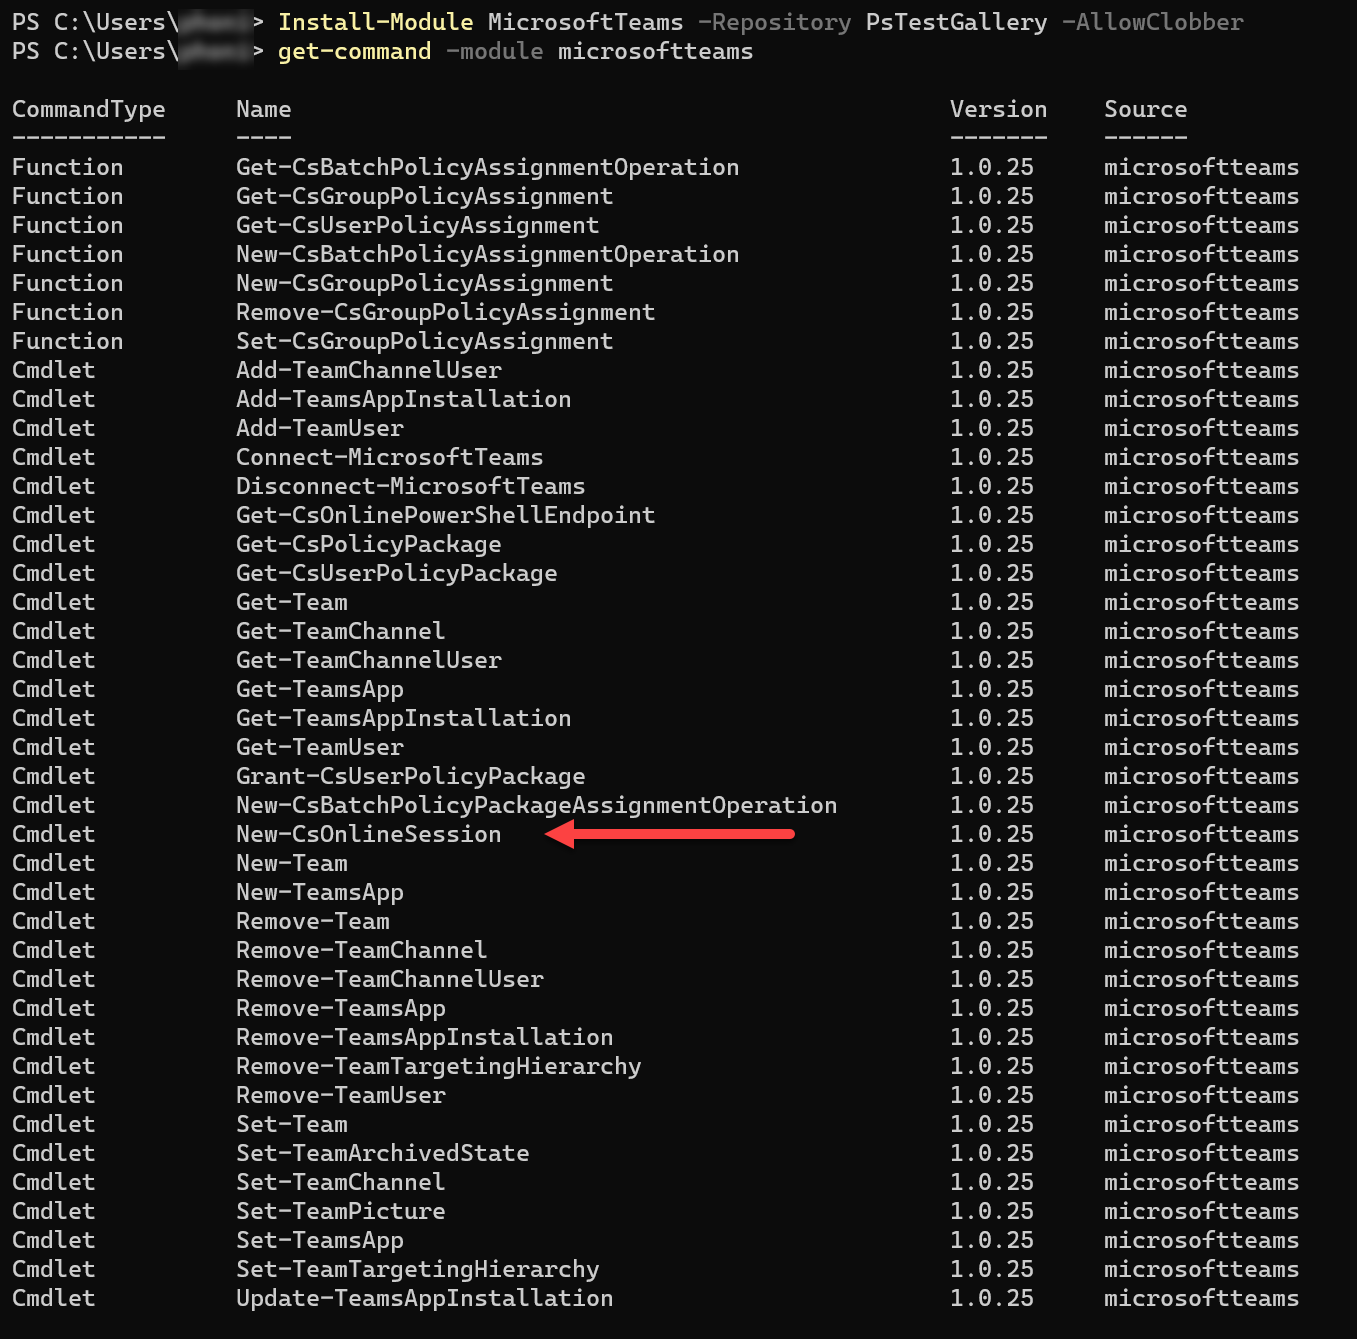Click the Set-TeamsApp cmdlet name
Image resolution: width=1357 pixels, height=1339 pixels.
point(320,1240)
